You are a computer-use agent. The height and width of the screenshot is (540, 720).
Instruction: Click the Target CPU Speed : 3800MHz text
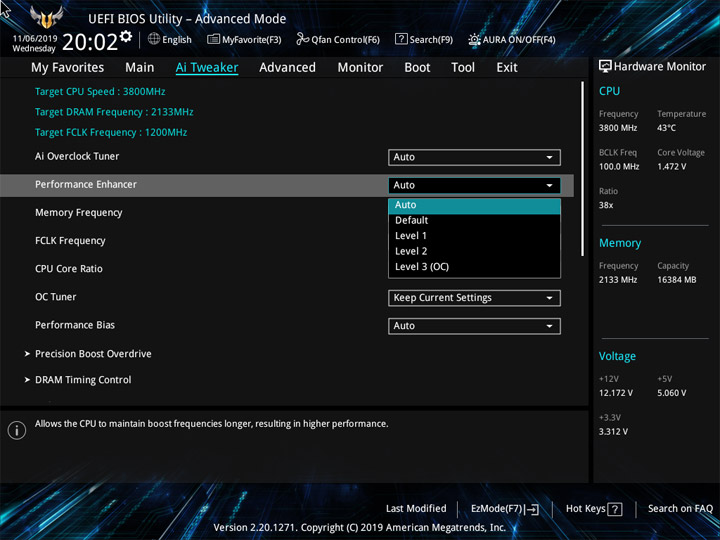click(100, 91)
